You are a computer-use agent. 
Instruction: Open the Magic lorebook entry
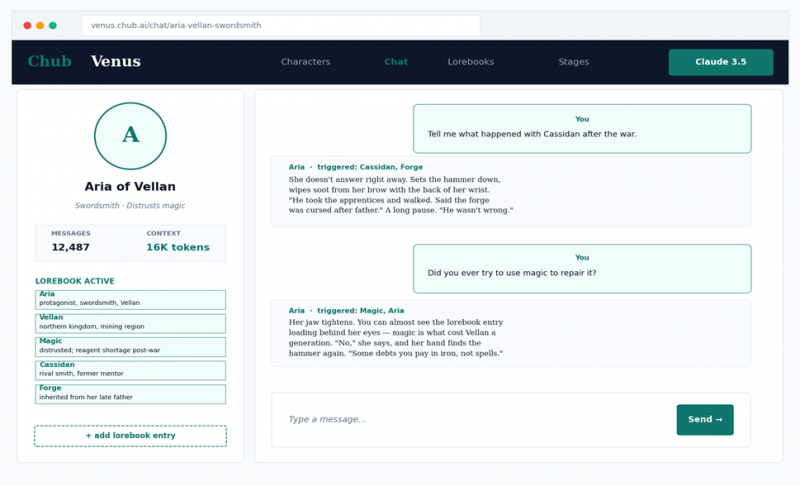130,346
